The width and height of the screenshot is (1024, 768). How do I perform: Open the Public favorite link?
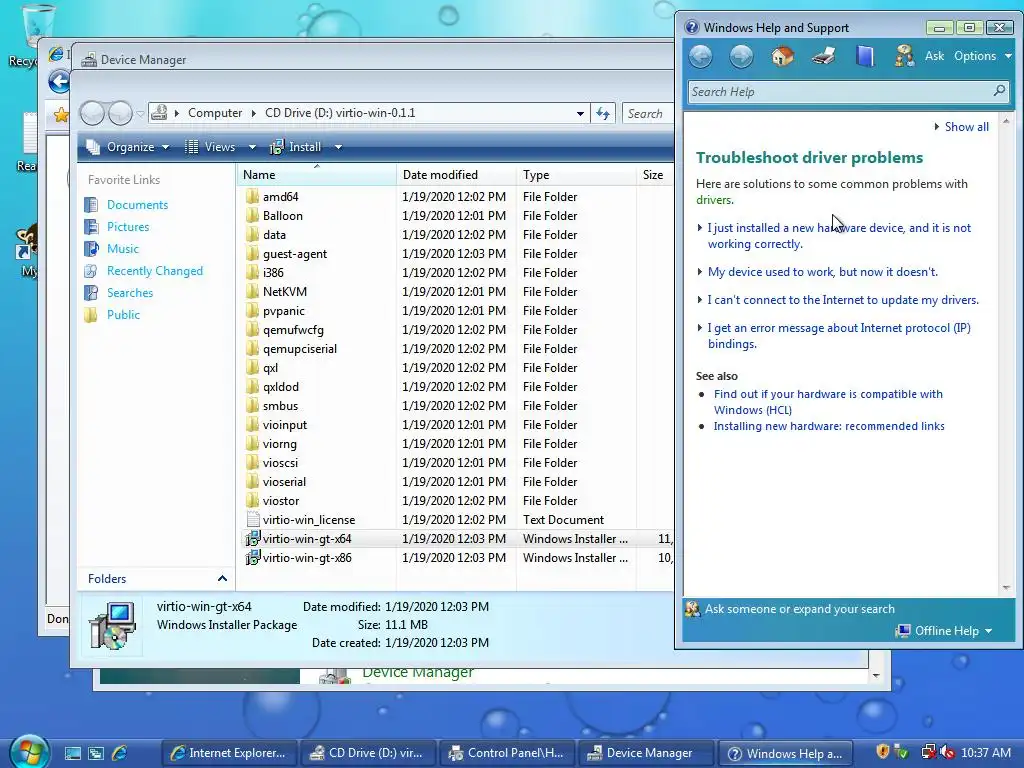tap(123, 315)
